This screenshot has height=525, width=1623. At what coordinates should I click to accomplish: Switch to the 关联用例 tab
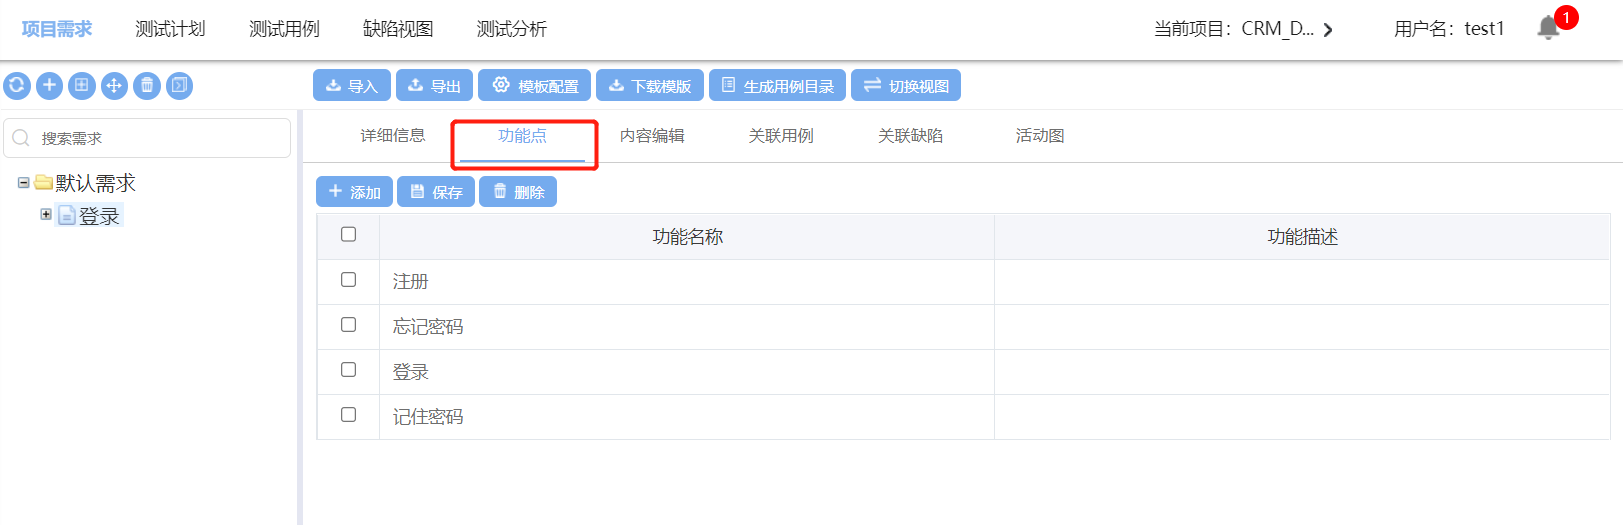[781, 136]
